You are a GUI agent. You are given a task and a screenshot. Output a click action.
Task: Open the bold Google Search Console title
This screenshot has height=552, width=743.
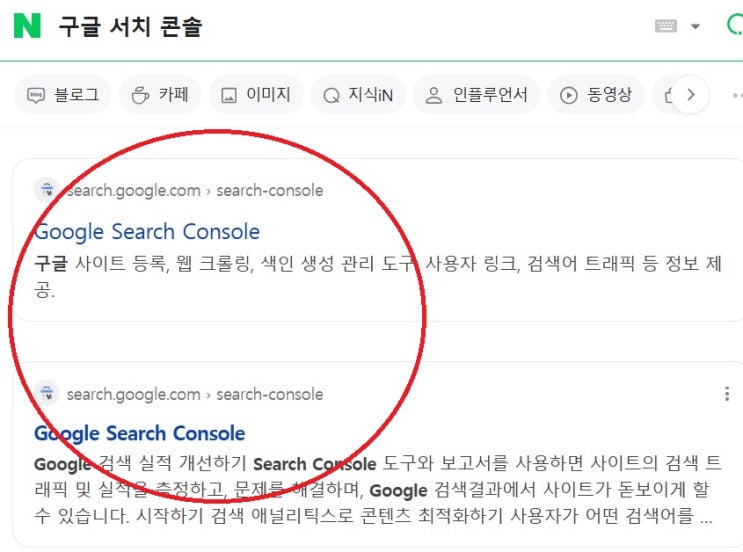(x=140, y=433)
